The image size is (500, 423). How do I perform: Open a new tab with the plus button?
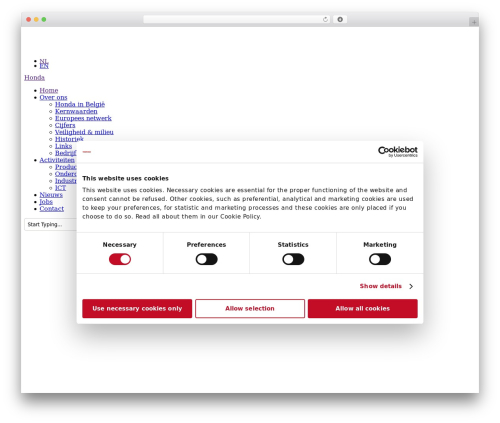pyautogui.click(x=474, y=22)
